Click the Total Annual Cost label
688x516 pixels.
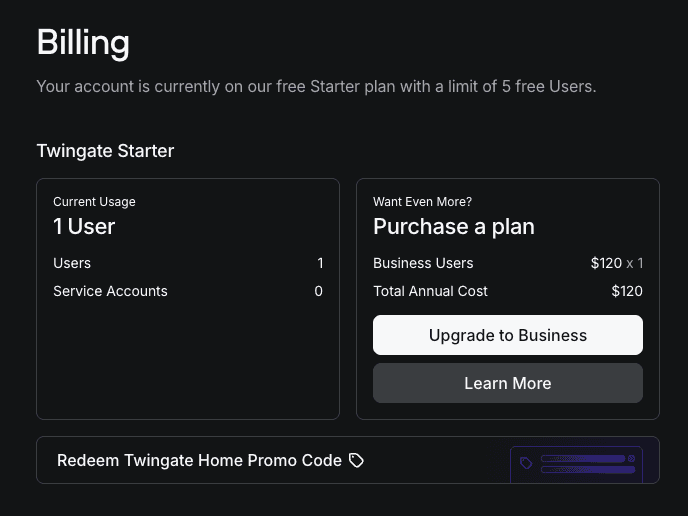(430, 291)
